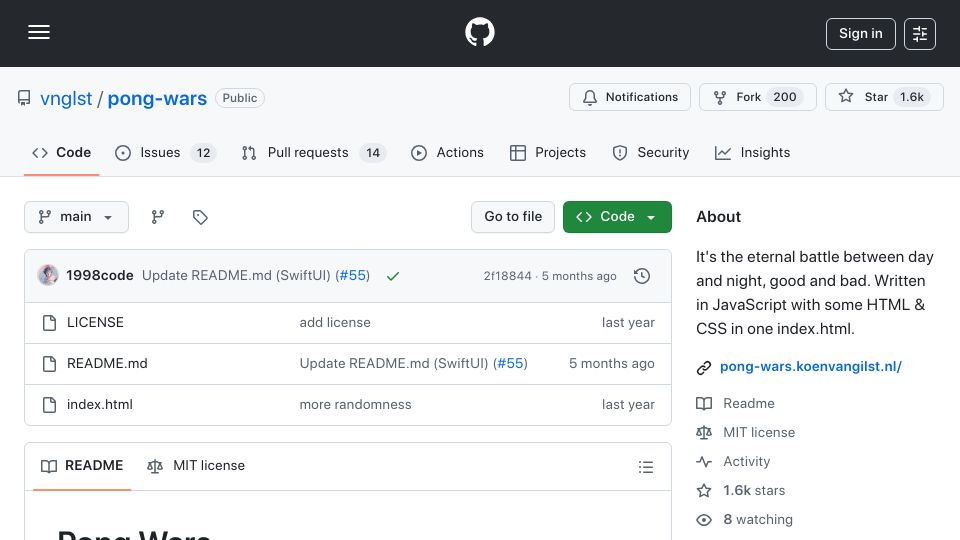The height and width of the screenshot is (540, 960).
Task: Click the Pull requests count badge 14
Action: pos(373,153)
